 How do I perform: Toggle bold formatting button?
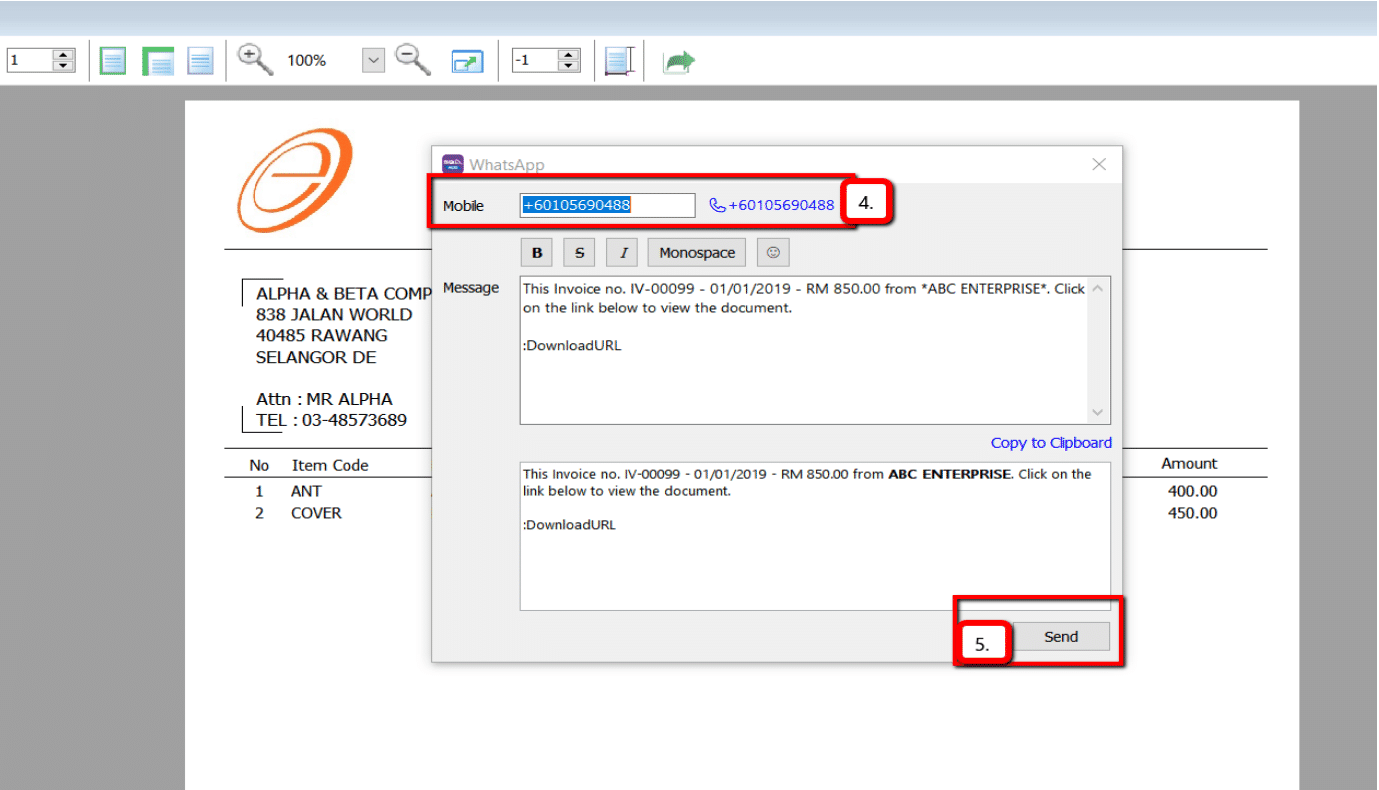tap(537, 253)
